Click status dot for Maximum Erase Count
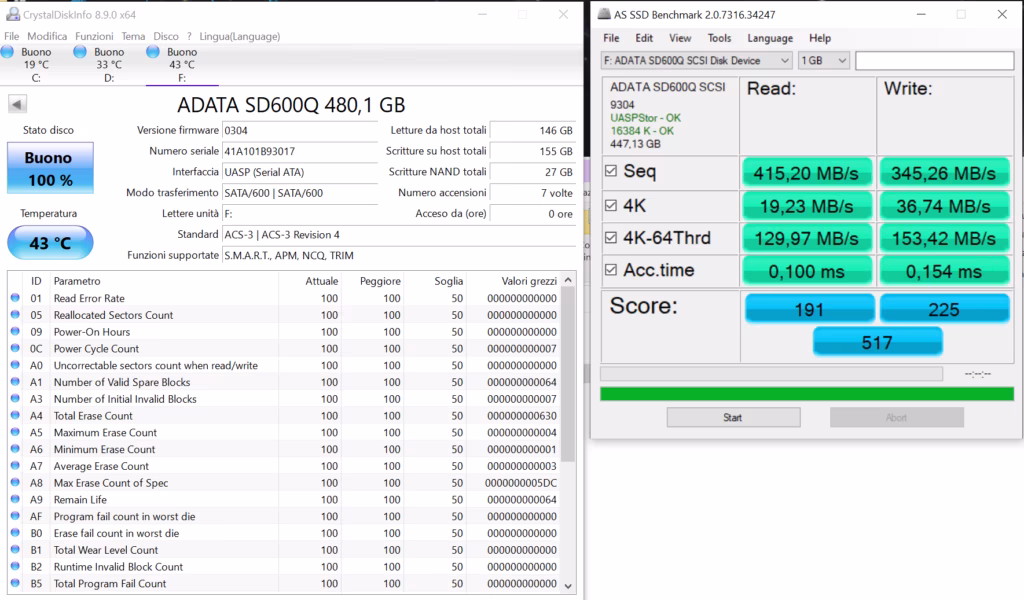The width and height of the screenshot is (1024, 600). [x=15, y=432]
